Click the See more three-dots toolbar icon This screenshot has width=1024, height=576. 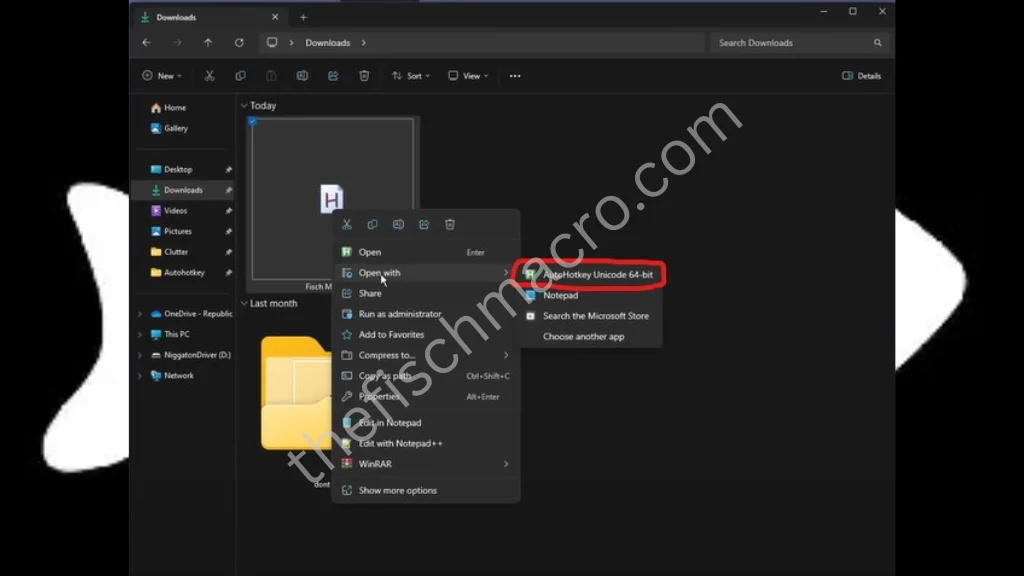(515, 76)
